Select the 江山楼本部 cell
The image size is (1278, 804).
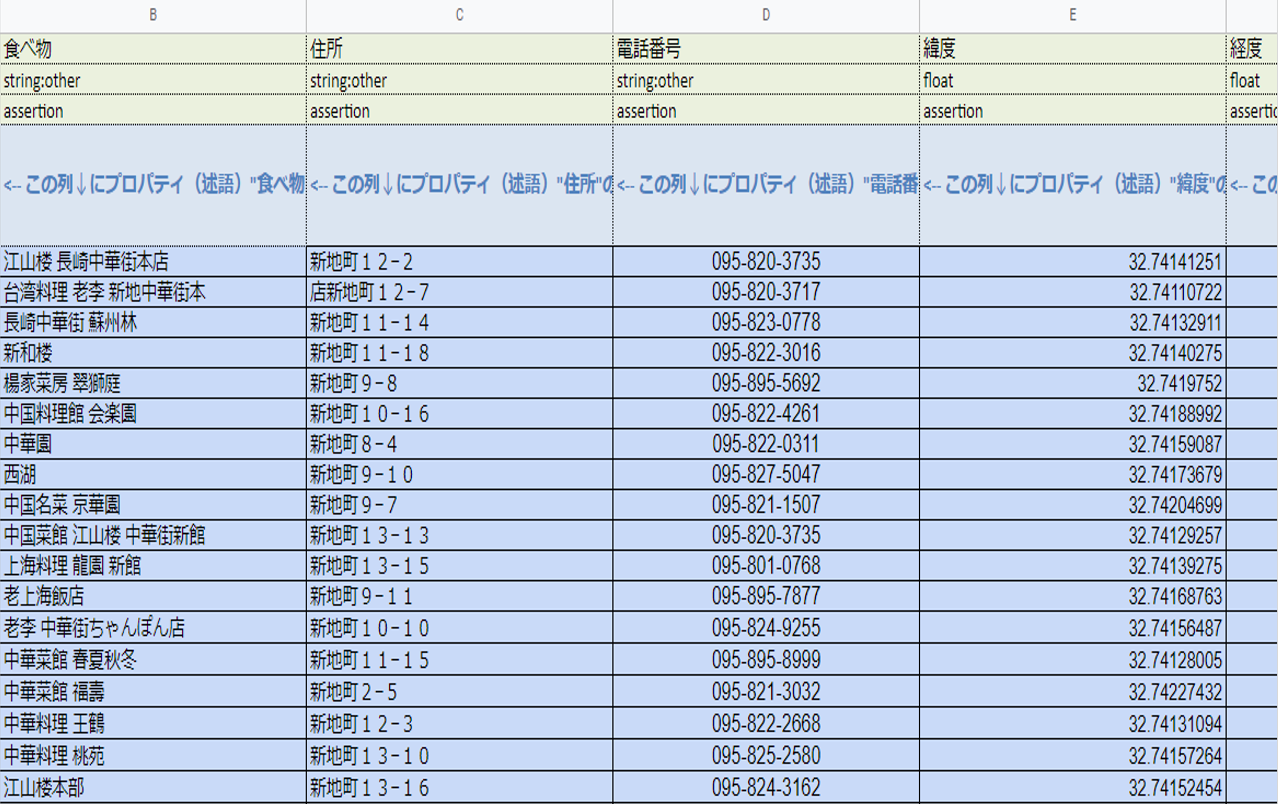tap(153, 787)
